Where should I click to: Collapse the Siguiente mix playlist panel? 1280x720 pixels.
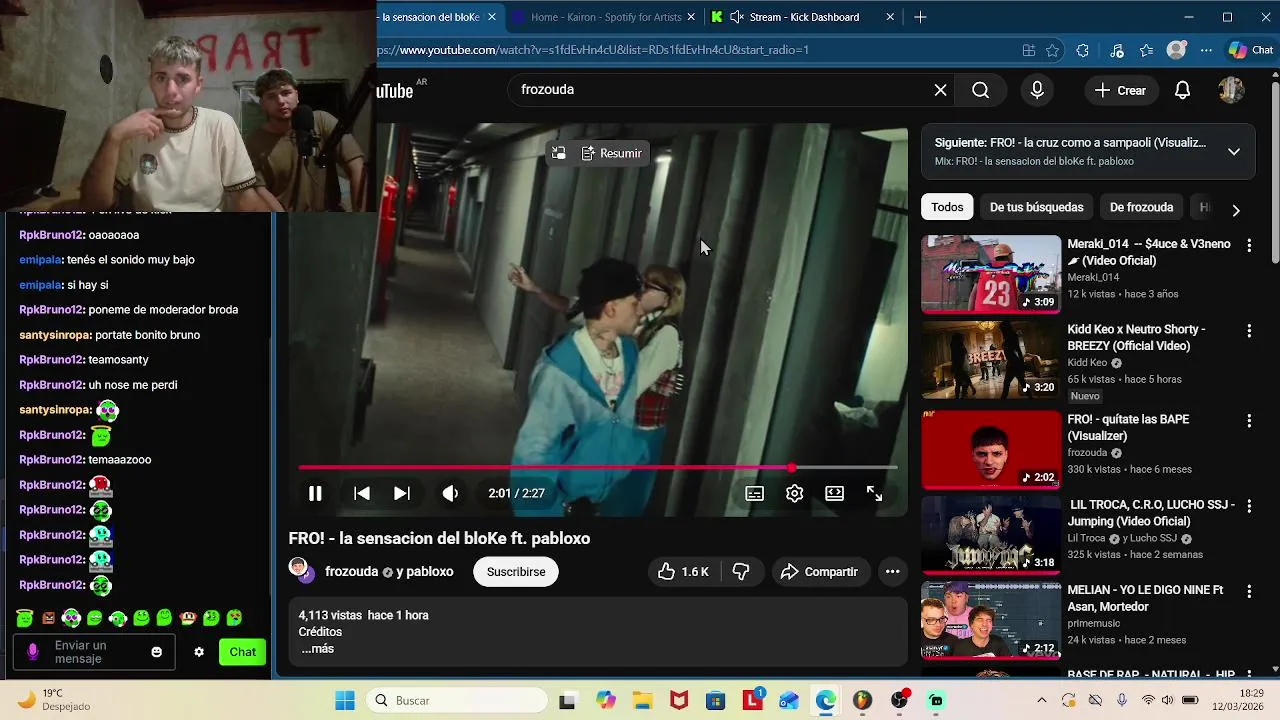click(x=1234, y=152)
